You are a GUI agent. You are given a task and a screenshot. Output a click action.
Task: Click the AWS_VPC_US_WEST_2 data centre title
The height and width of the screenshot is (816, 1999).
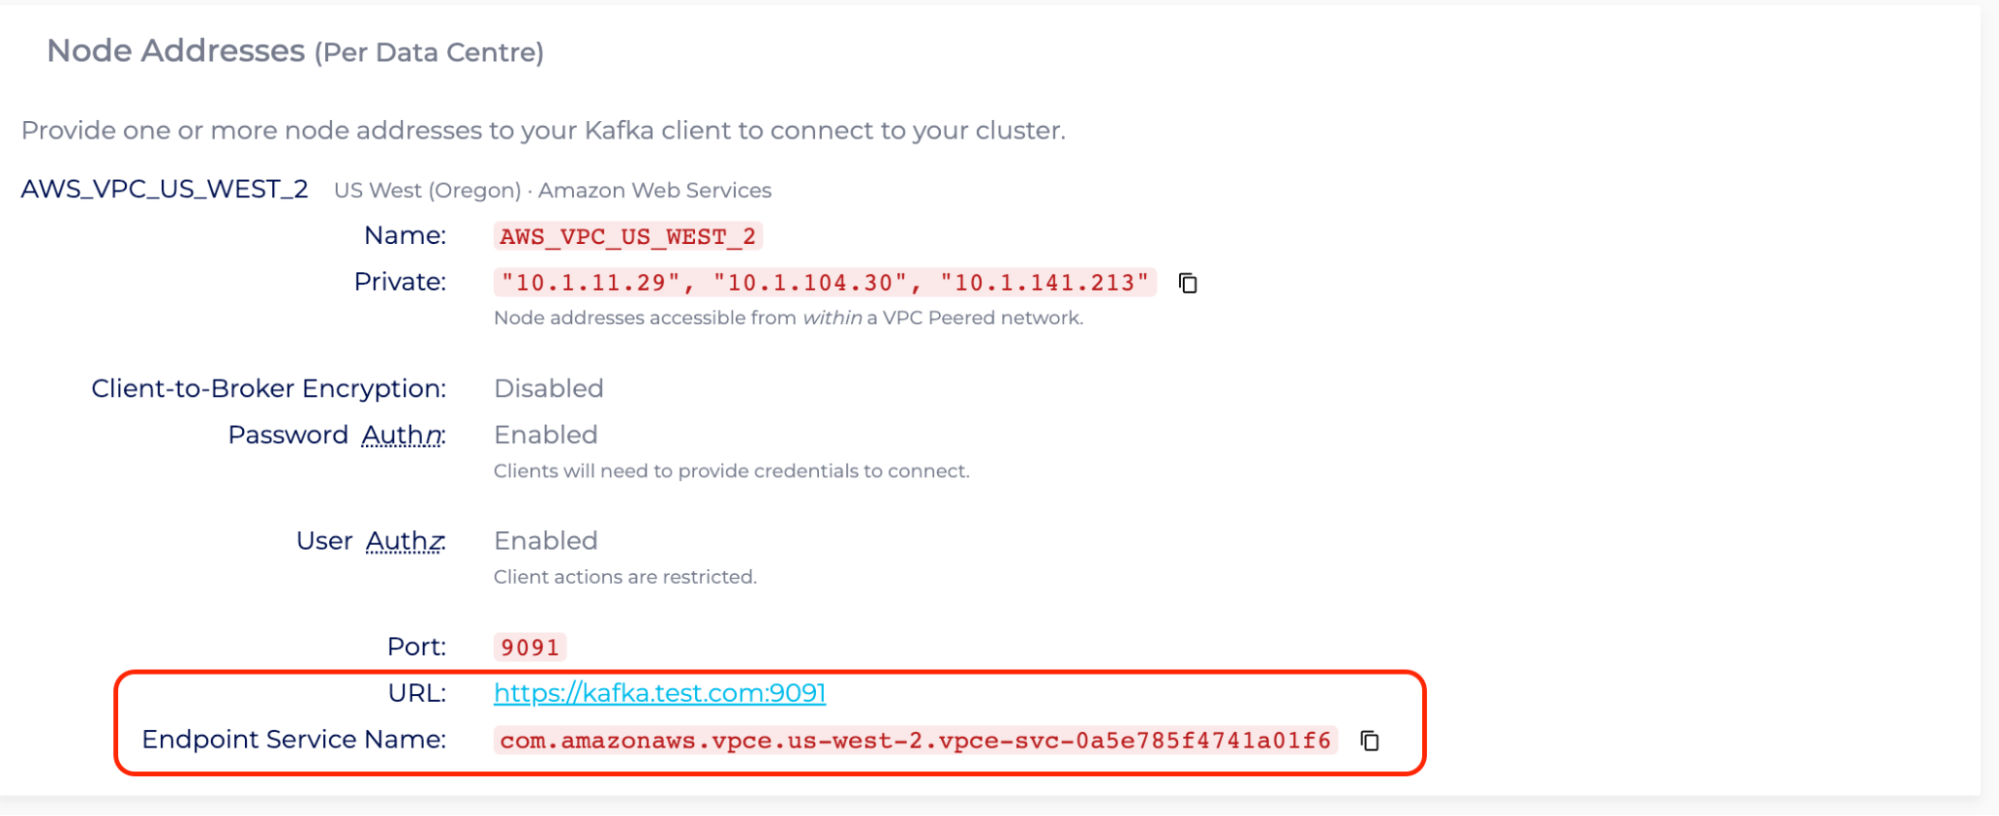click(165, 190)
